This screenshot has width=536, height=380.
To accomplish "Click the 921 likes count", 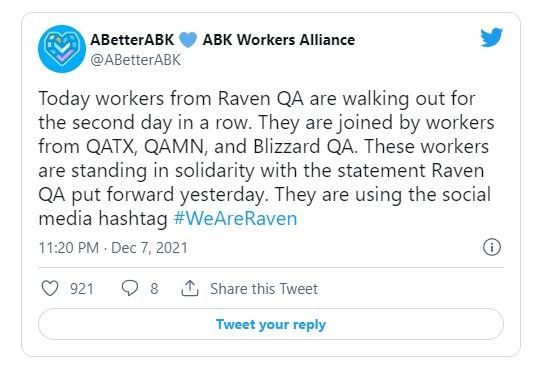I will [x=82, y=289].
